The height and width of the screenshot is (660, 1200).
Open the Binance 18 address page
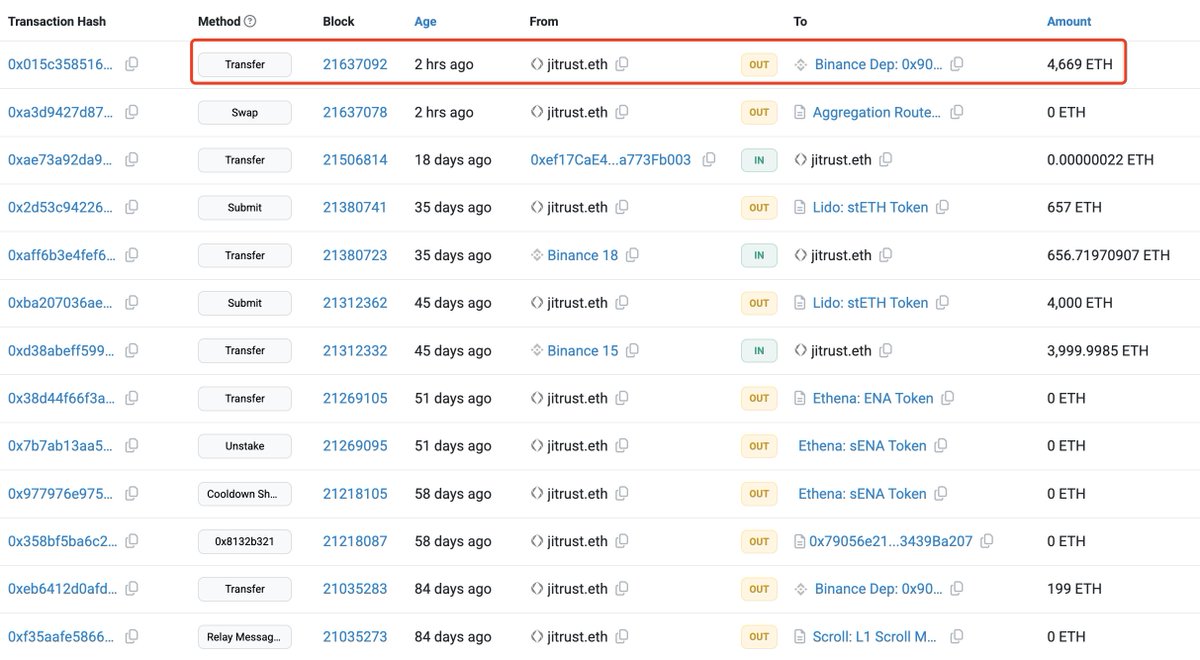(x=583, y=255)
